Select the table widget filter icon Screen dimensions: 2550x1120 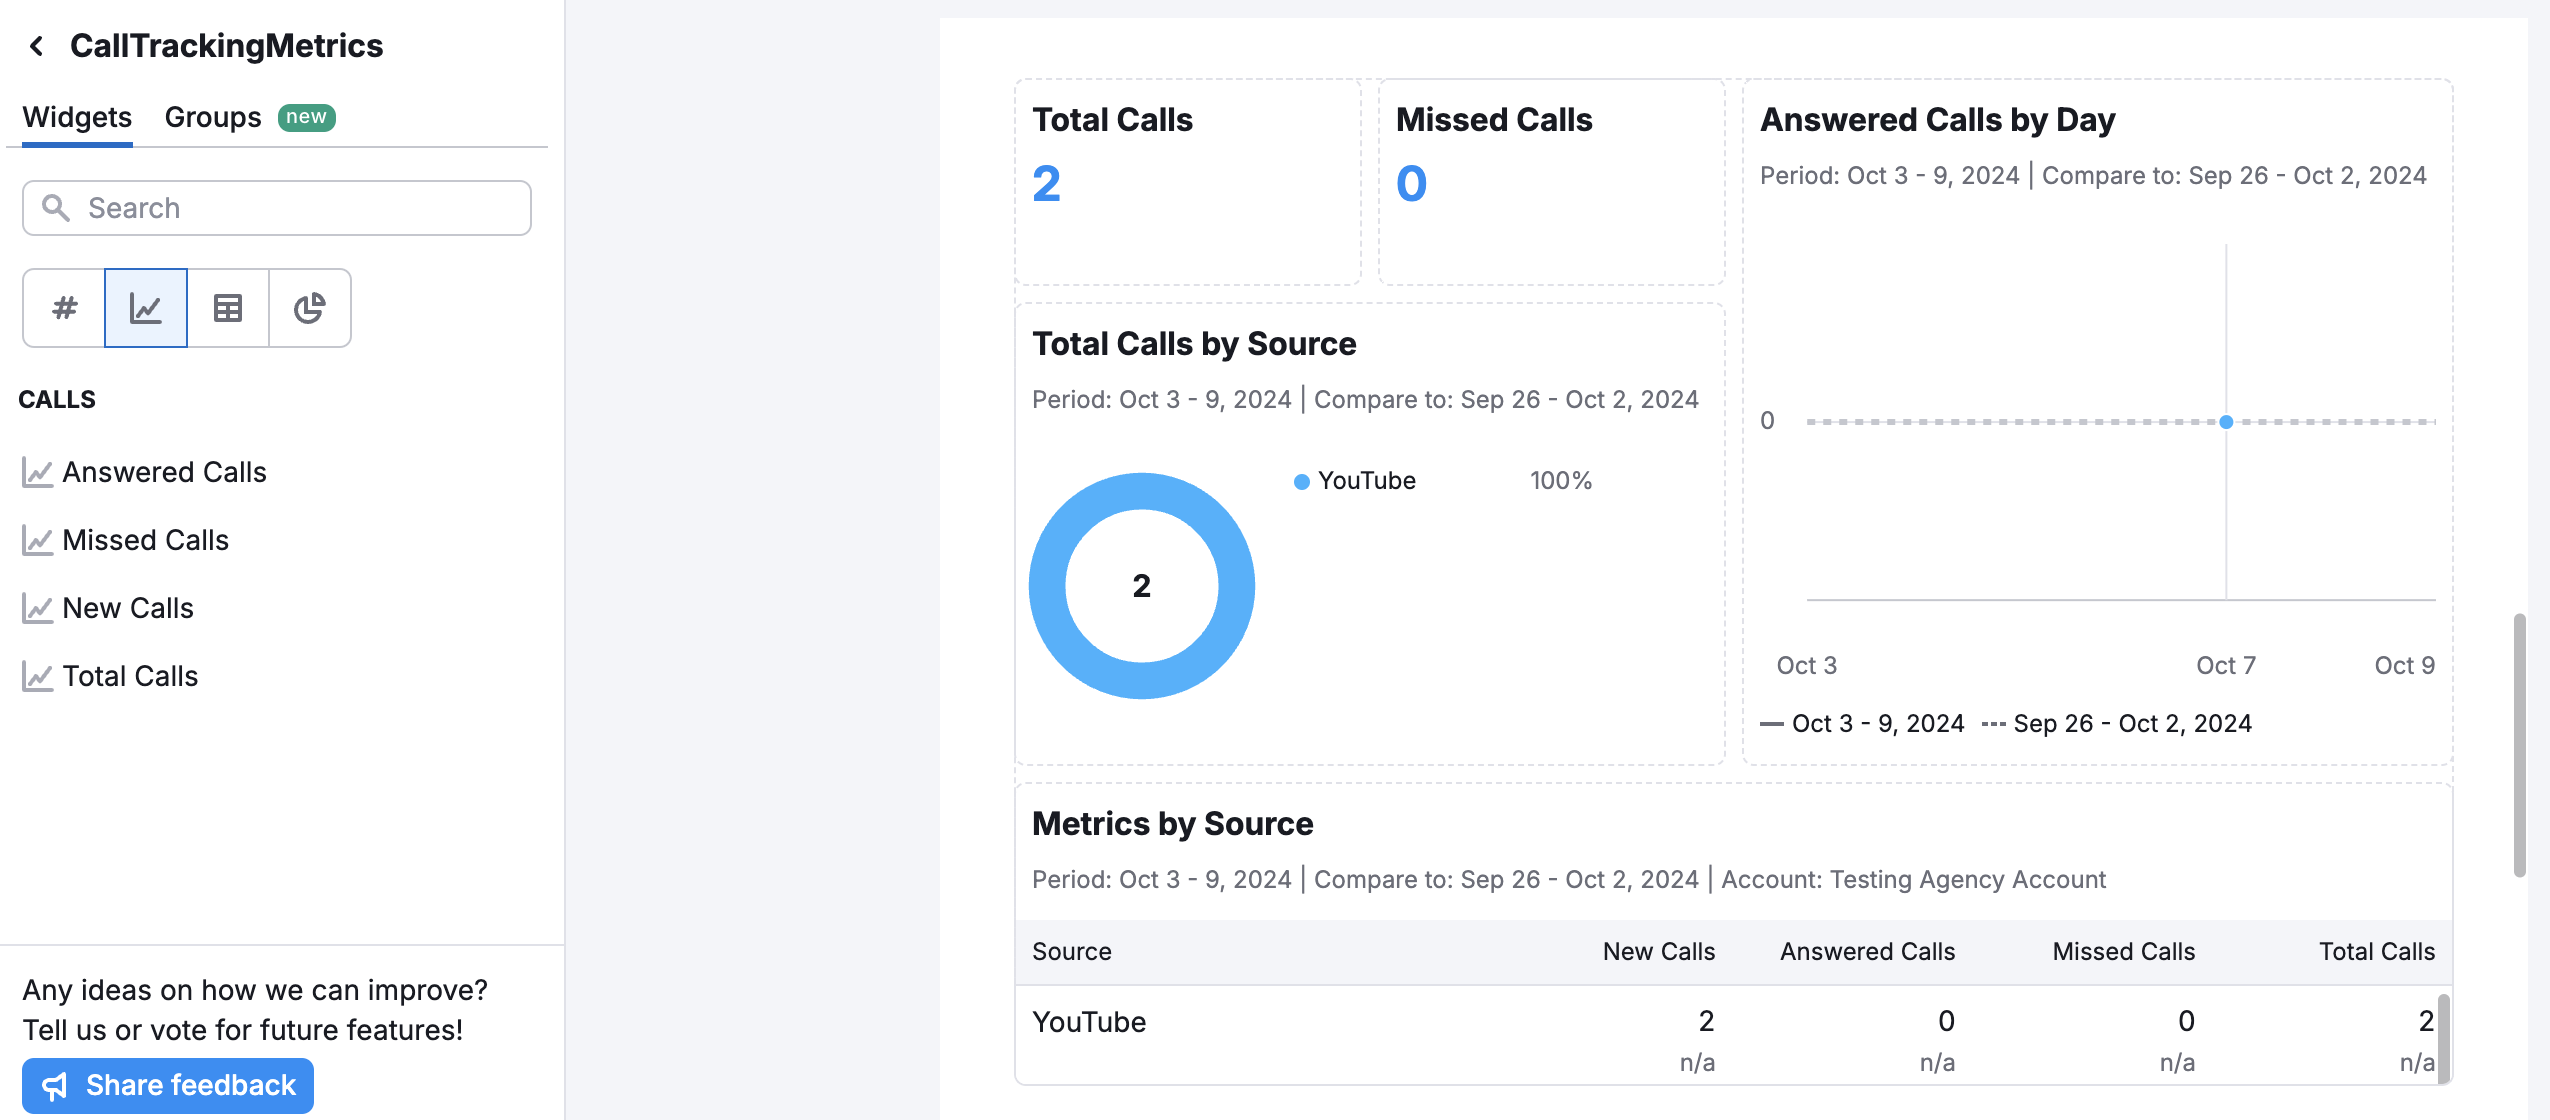[x=228, y=308]
